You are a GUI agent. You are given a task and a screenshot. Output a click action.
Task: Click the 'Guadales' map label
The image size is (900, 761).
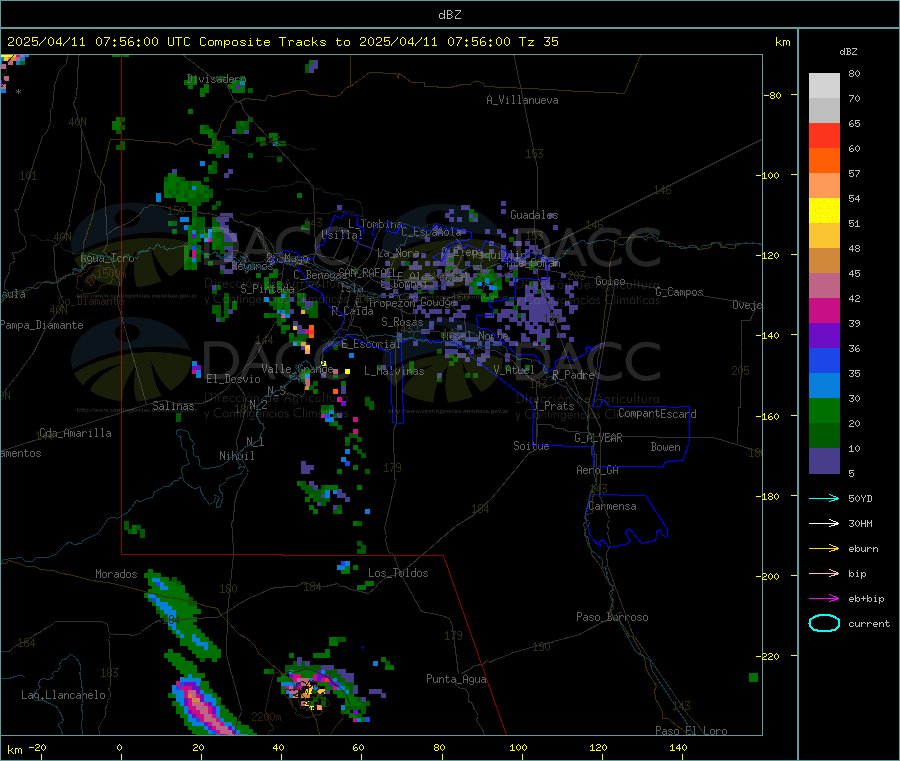point(534,215)
